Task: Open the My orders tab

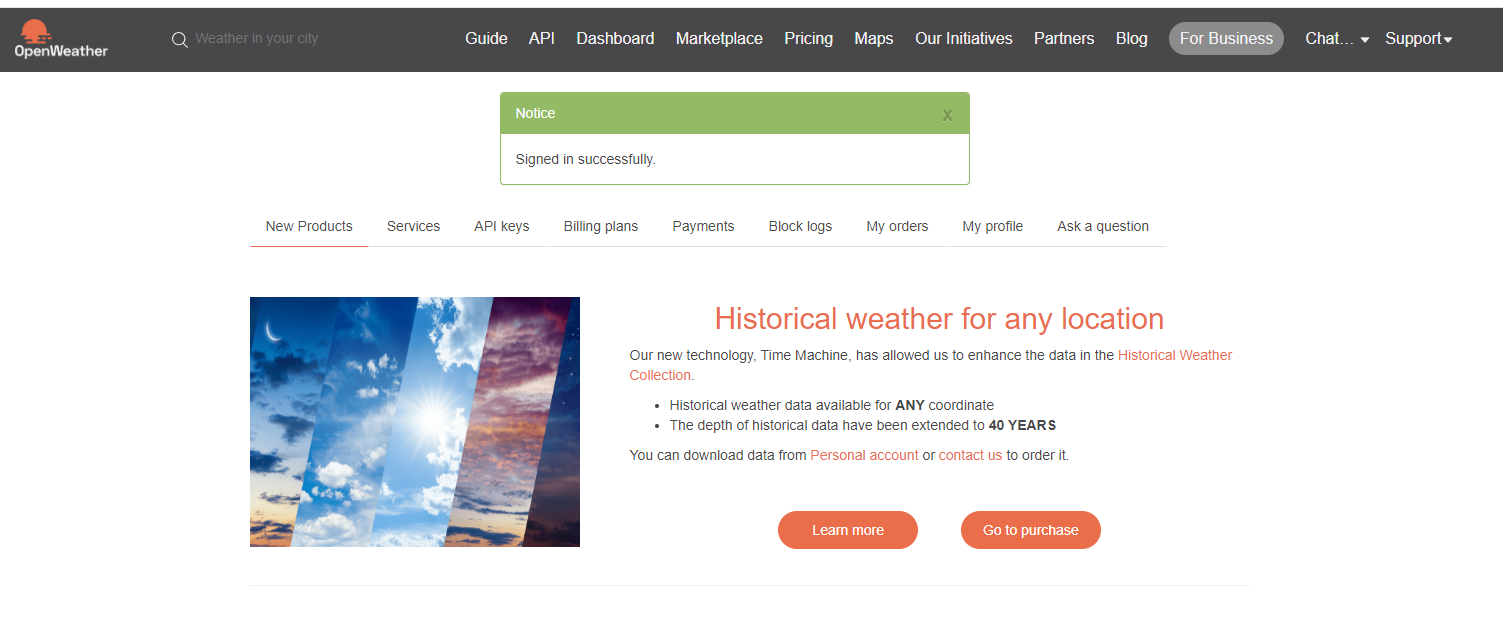Action: pos(897,226)
